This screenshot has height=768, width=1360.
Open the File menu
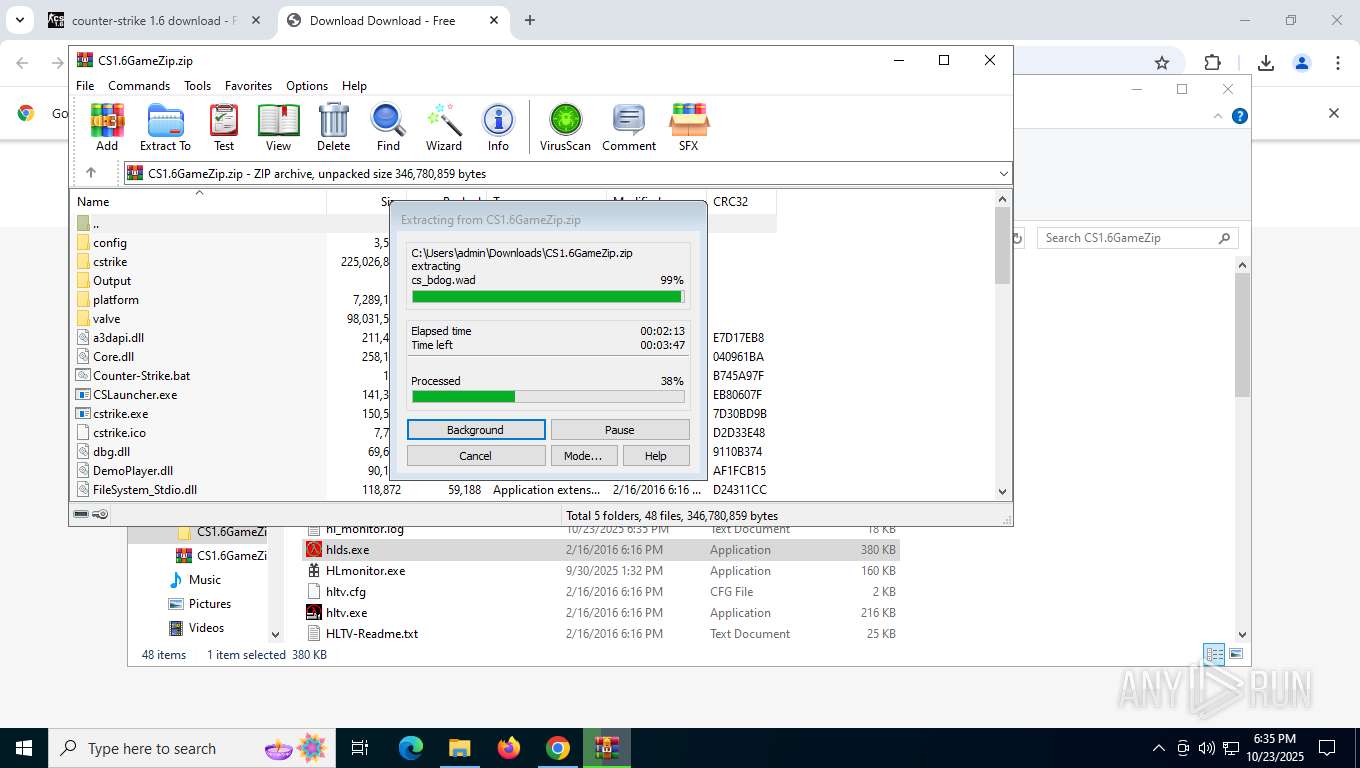(x=85, y=86)
